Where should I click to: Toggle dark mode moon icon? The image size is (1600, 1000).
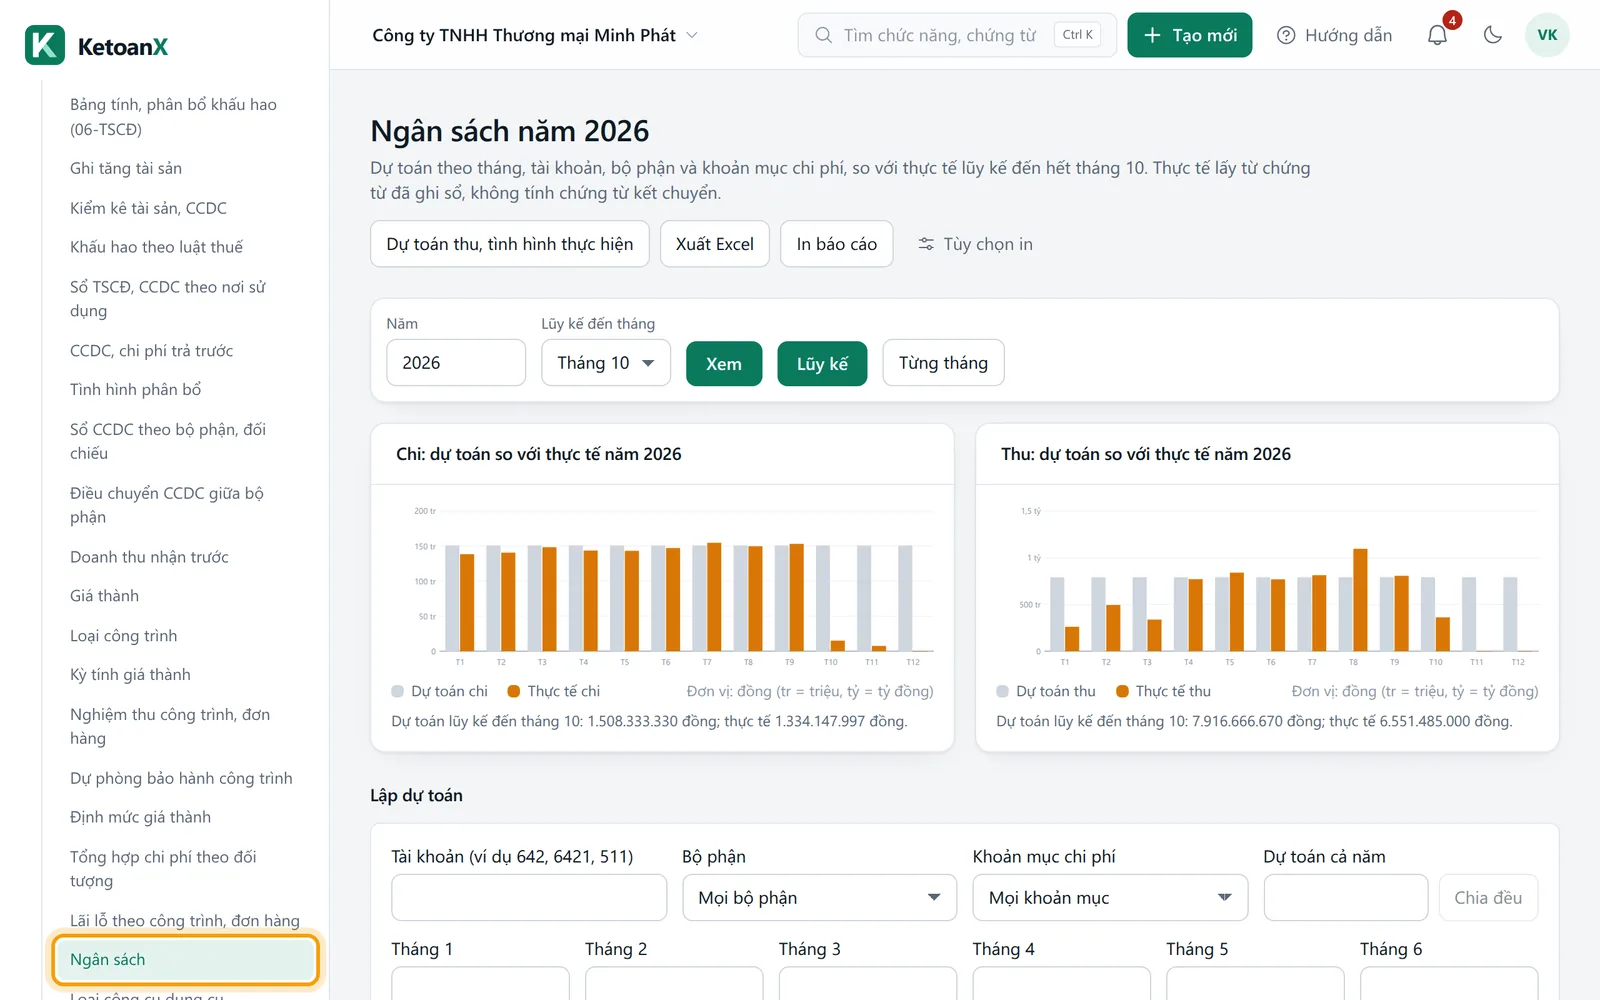pyautogui.click(x=1493, y=35)
